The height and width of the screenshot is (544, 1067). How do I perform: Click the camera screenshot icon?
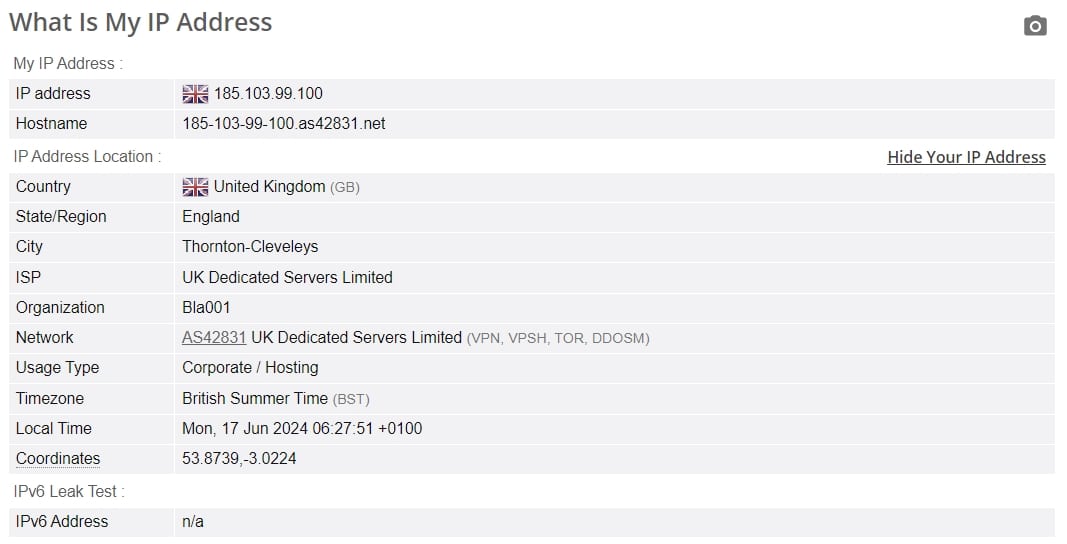click(x=1035, y=26)
